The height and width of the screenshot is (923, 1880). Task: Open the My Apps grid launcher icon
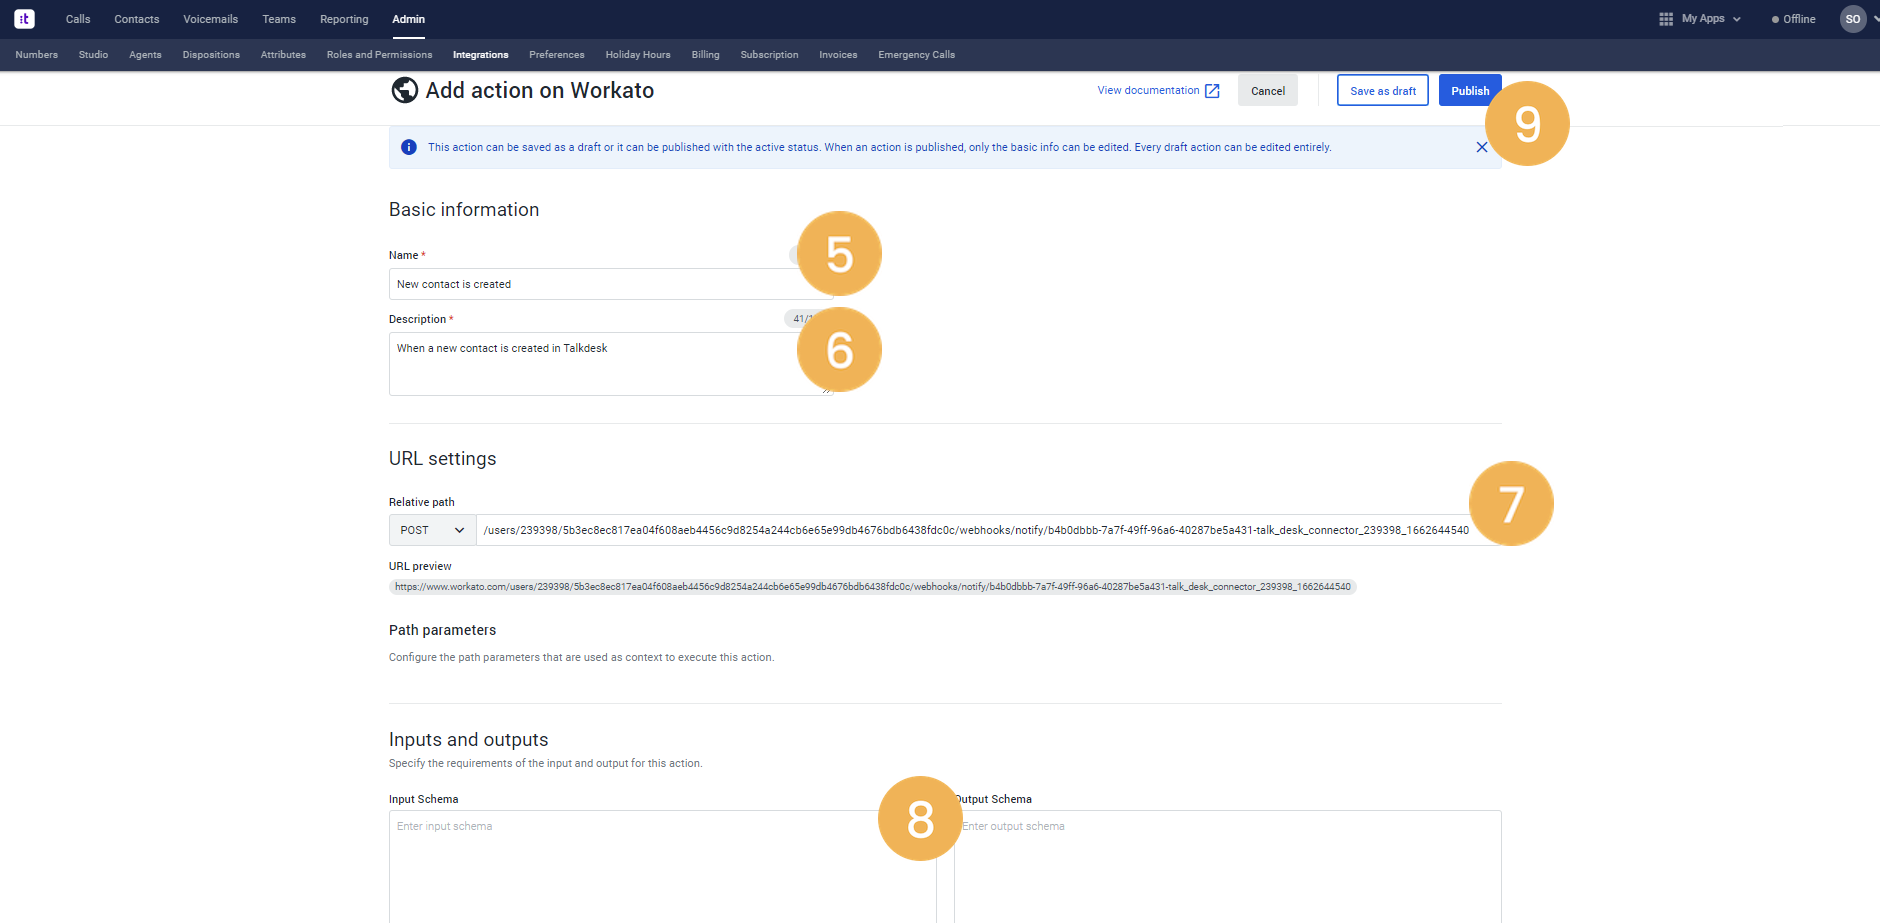tap(1664, 18)
